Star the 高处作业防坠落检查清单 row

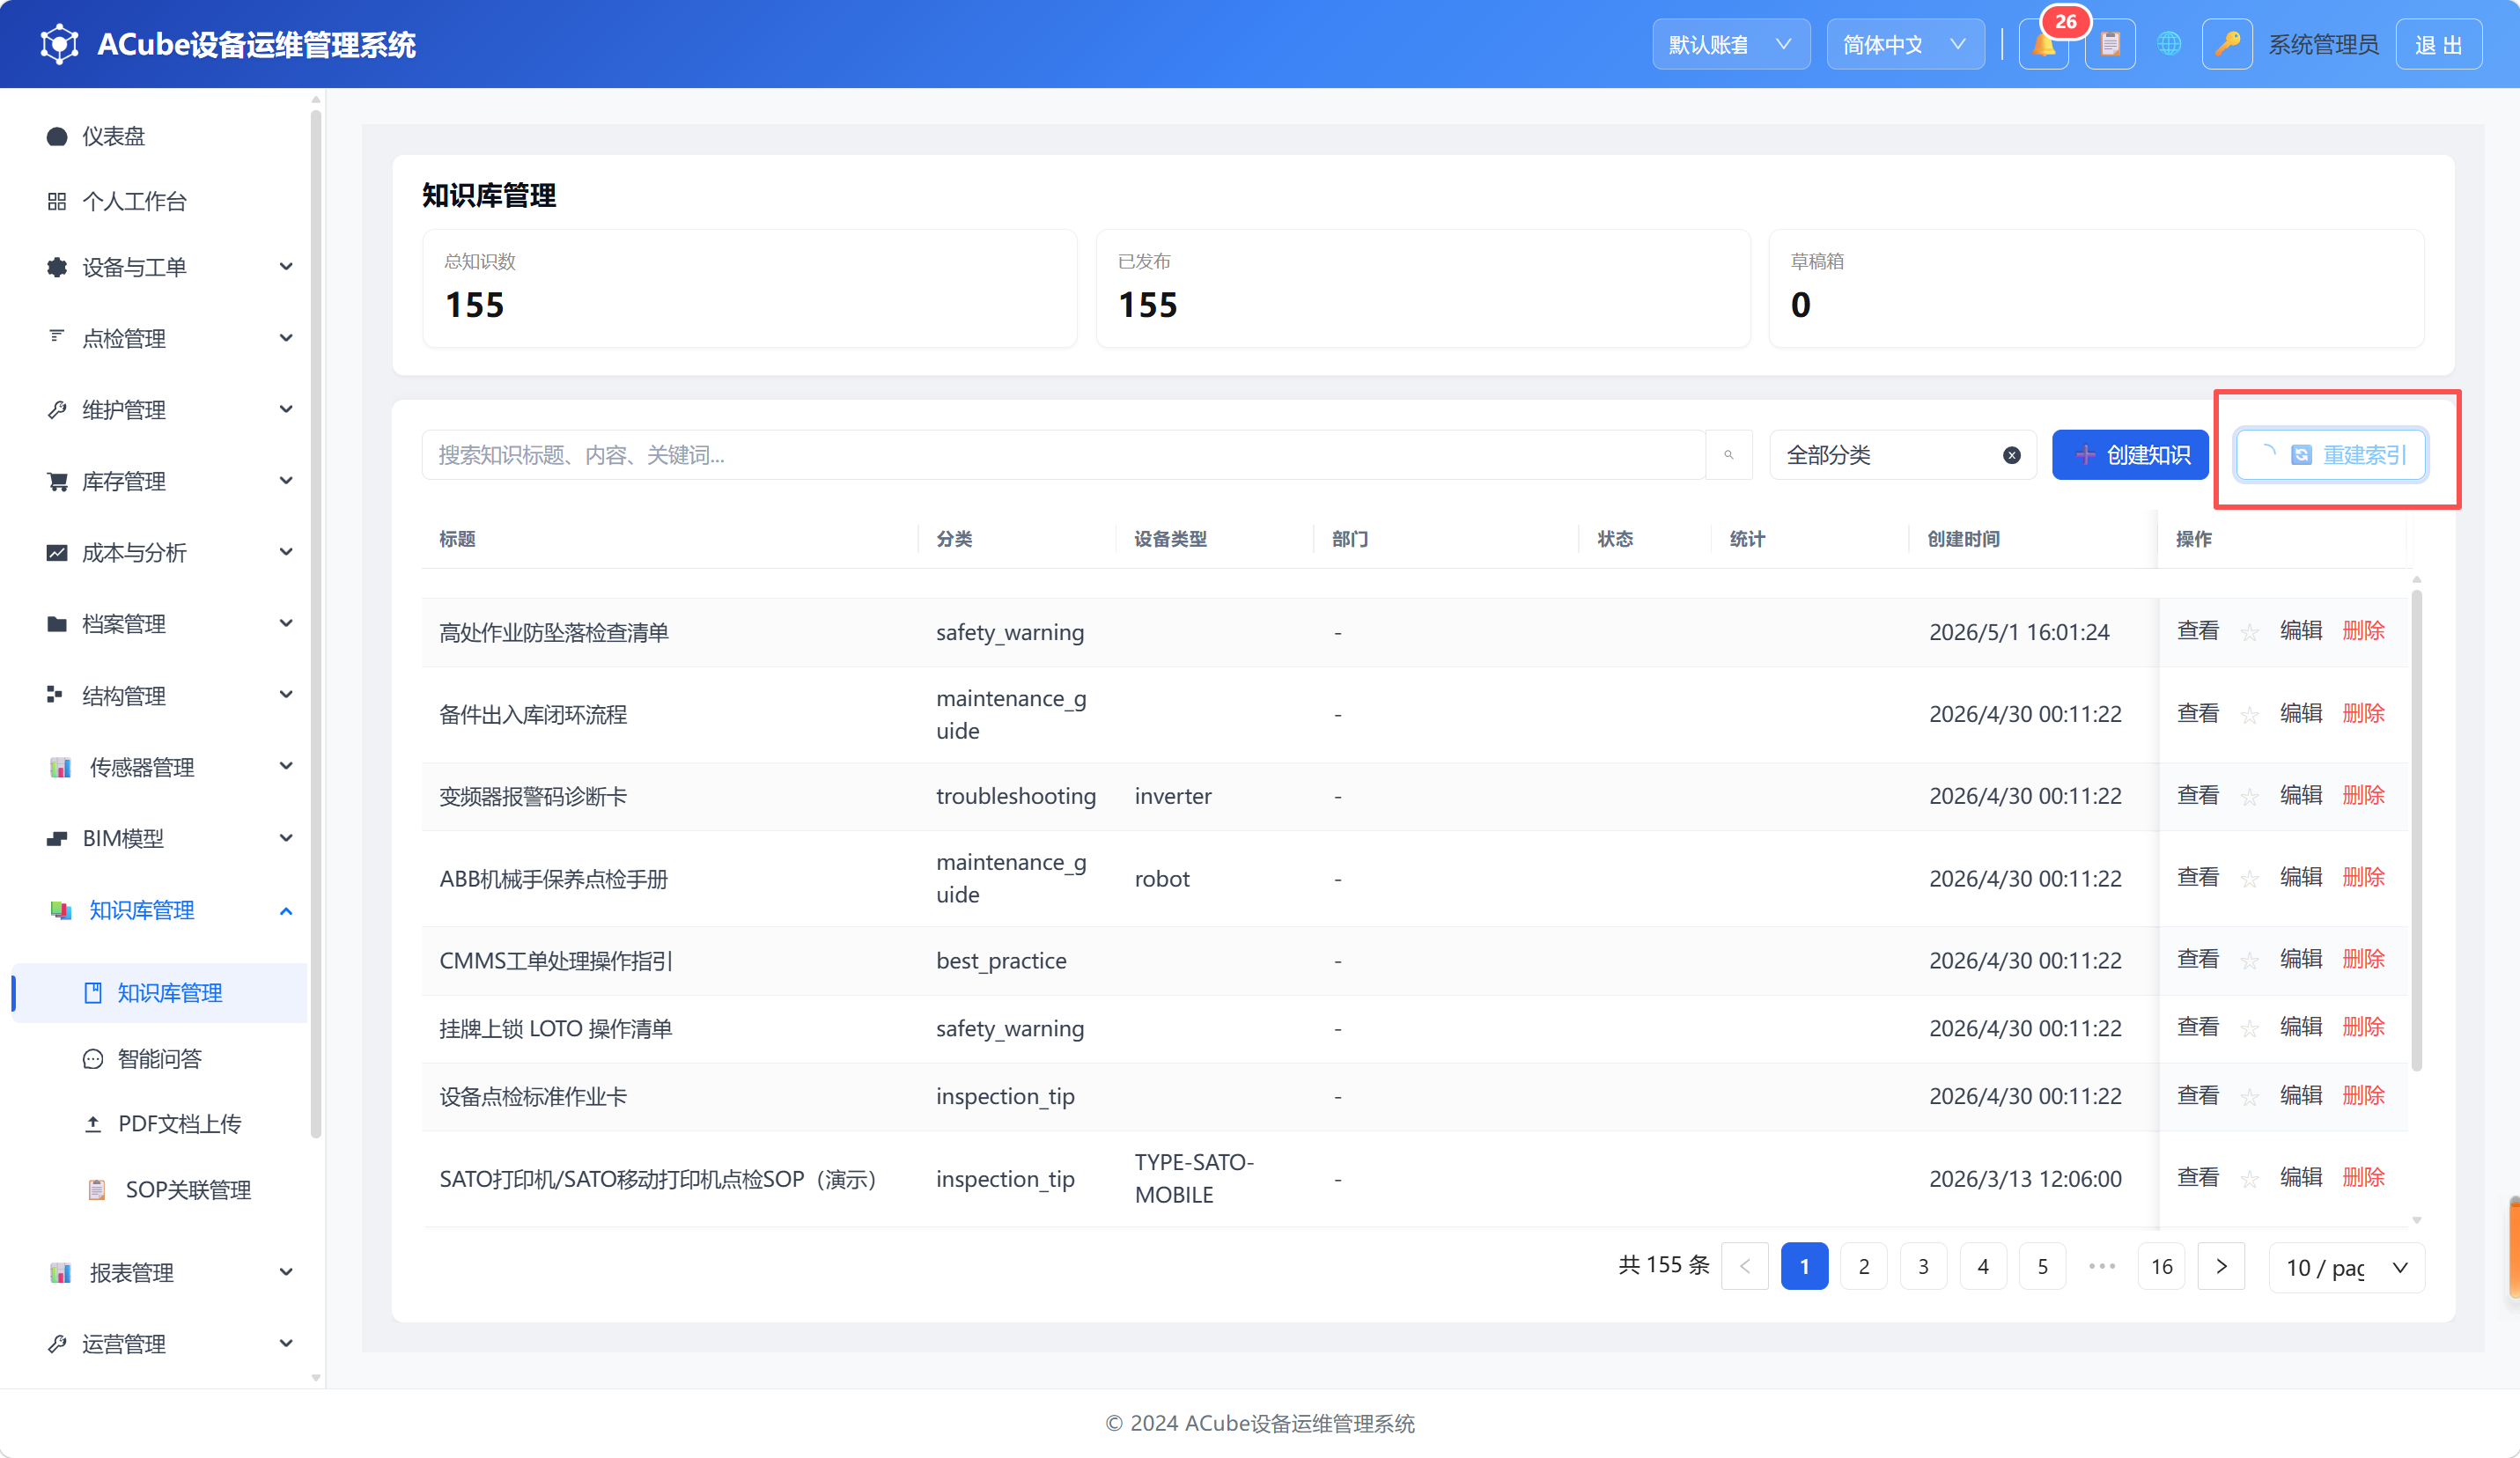[x=2250, y=632]
